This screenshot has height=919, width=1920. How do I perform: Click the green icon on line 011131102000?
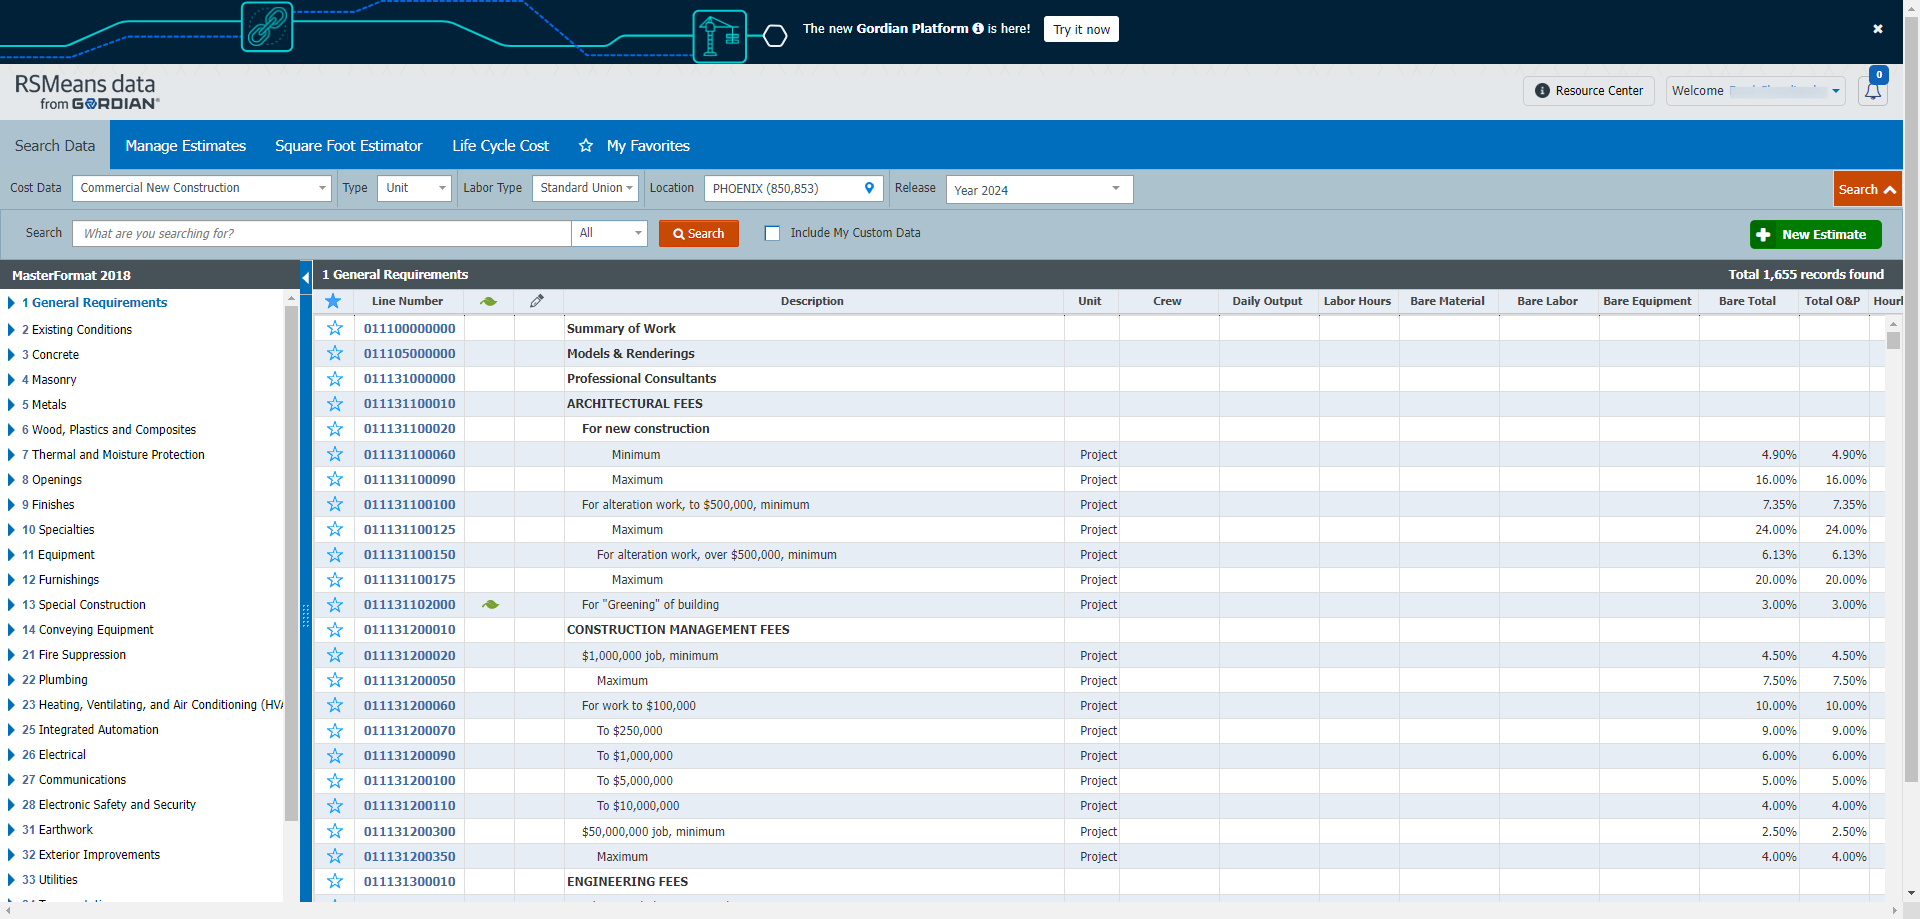490,605
